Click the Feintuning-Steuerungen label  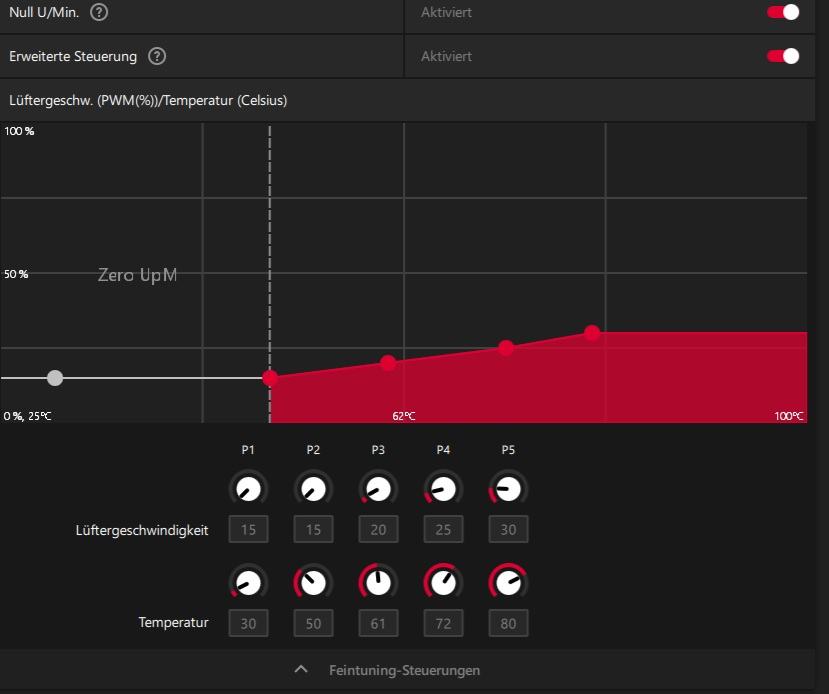click(x=404, y=670)
